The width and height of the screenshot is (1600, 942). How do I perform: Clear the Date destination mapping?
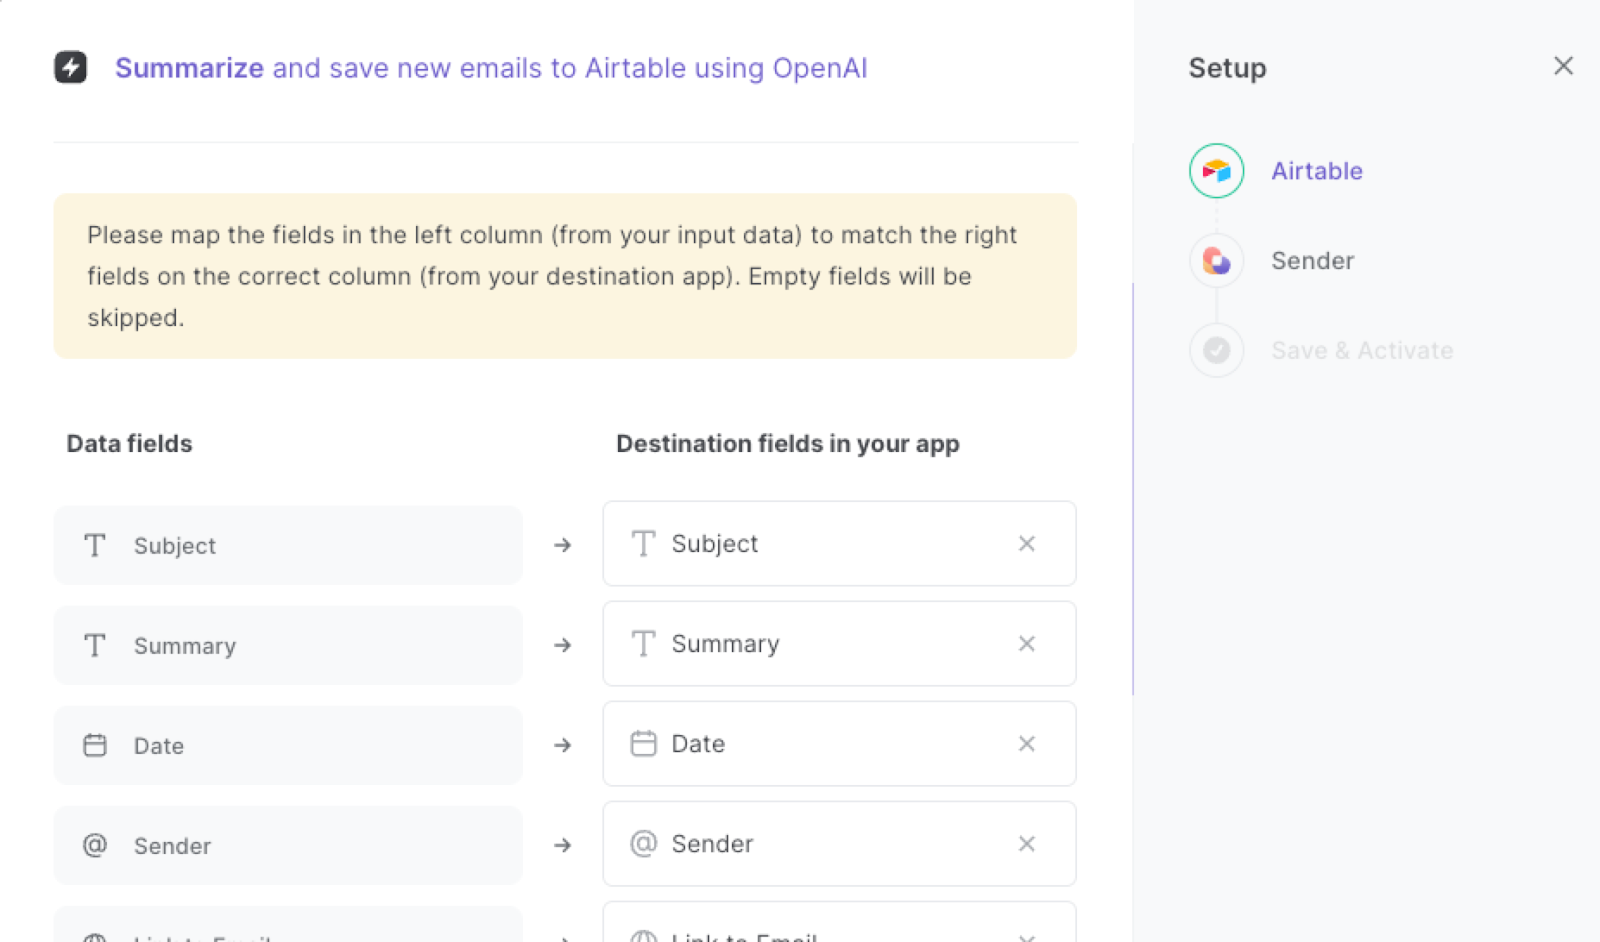1027,744
